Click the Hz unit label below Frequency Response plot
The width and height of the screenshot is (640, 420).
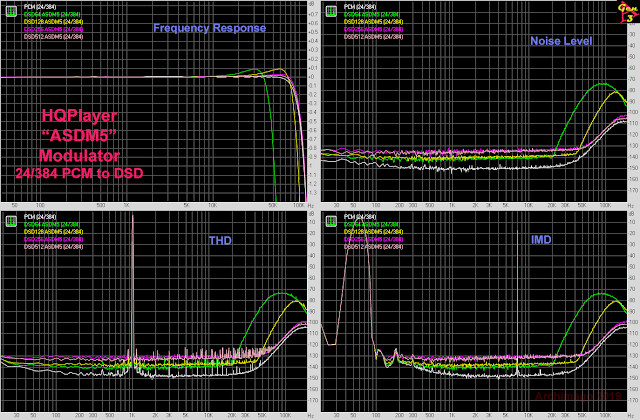pos(311,205)
